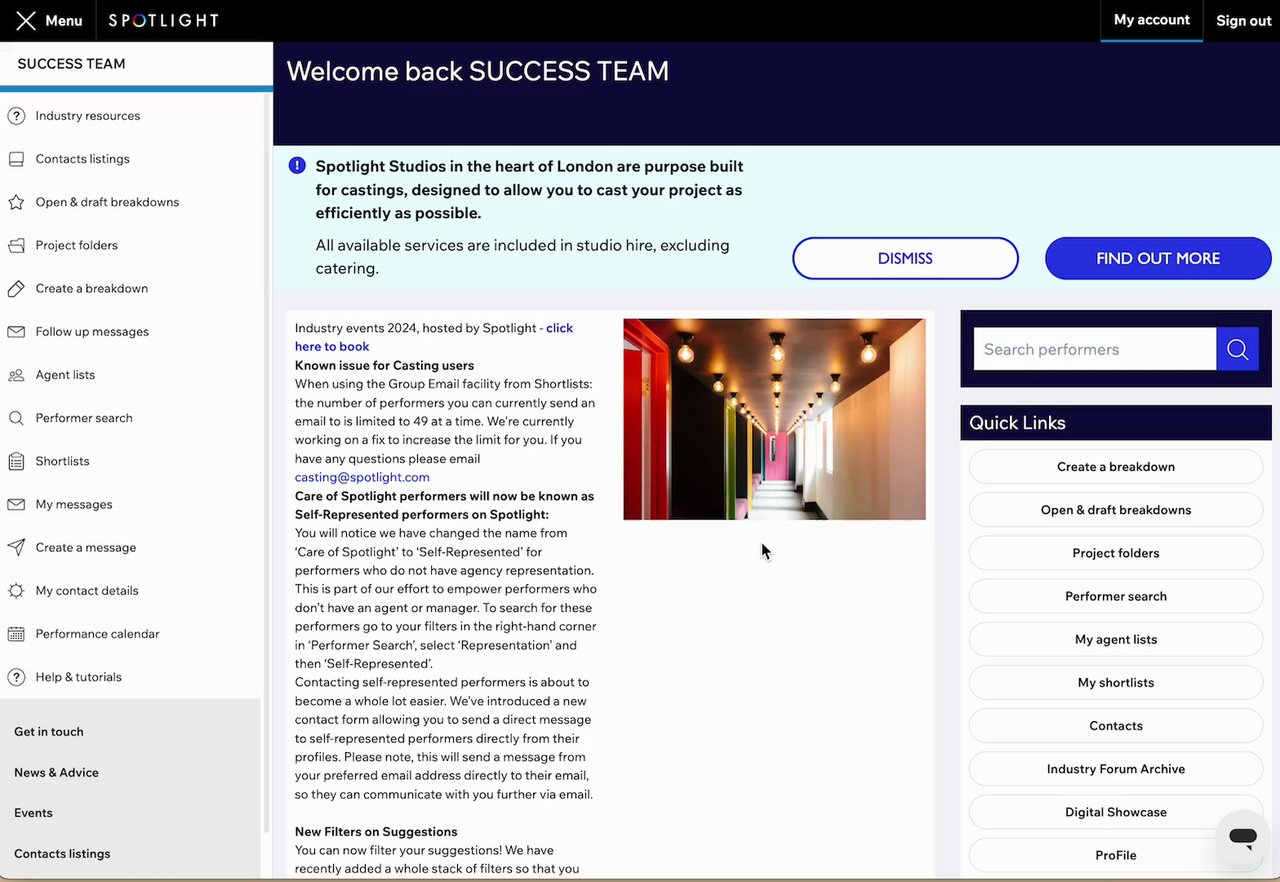Click the My messages envelope icon
This screenshot has height=882, width=1280.
coord(16,504)
